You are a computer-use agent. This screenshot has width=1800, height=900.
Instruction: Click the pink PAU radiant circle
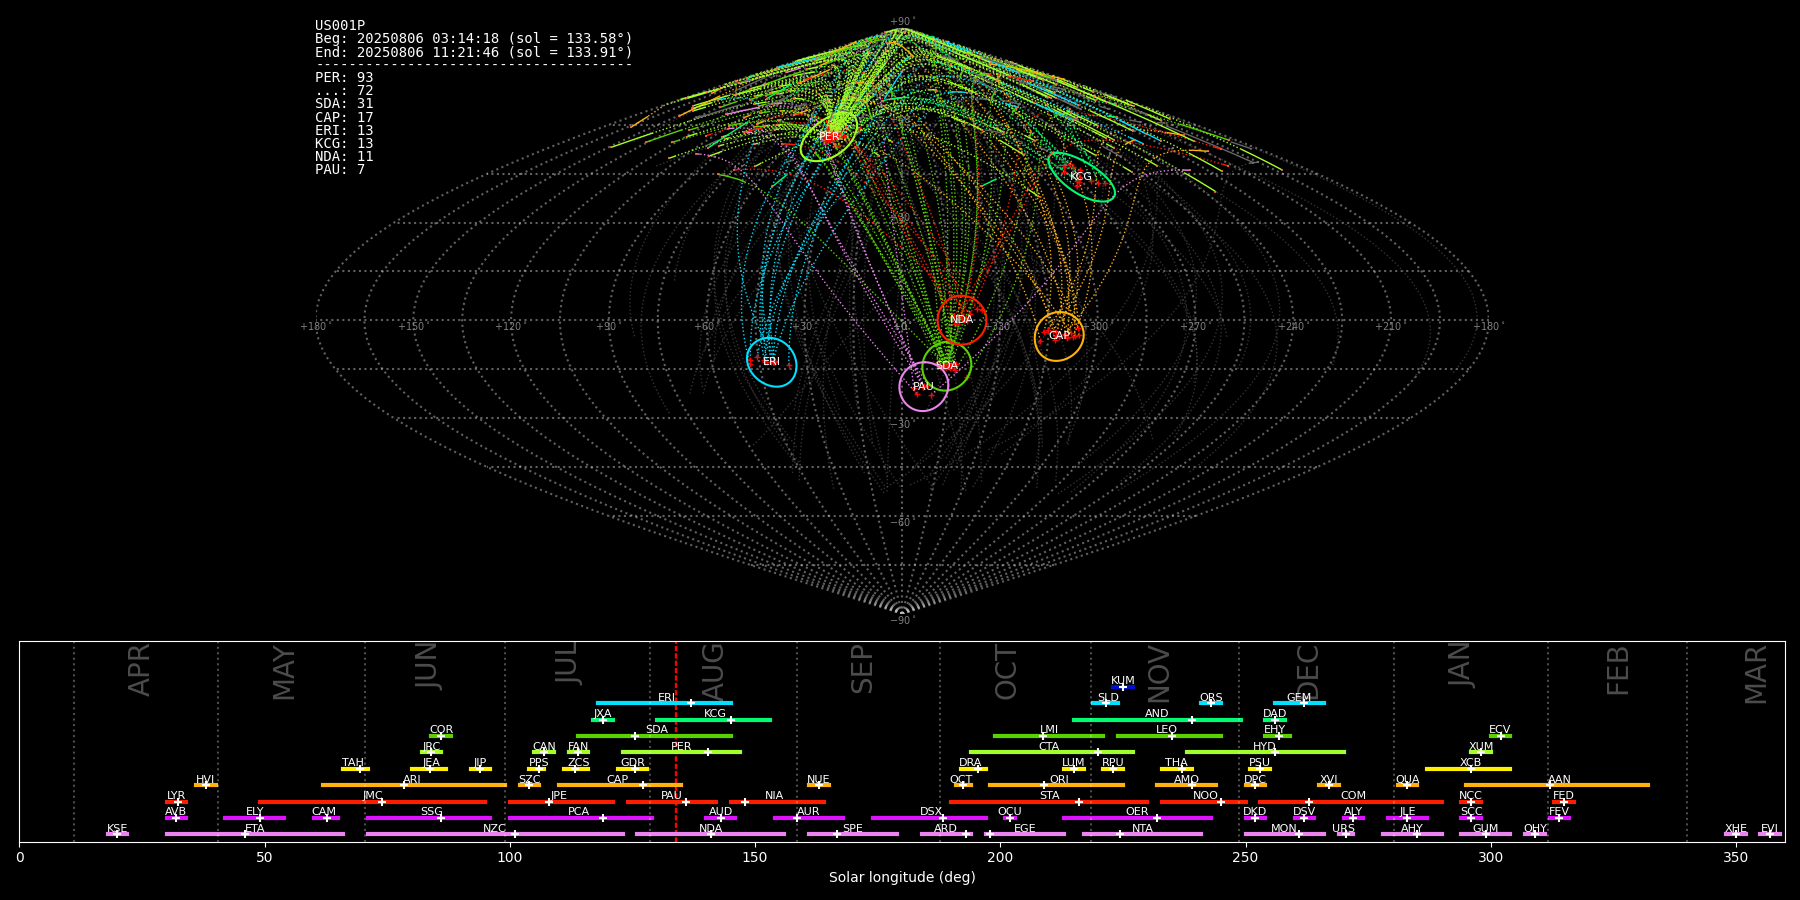tap(924, 387)
